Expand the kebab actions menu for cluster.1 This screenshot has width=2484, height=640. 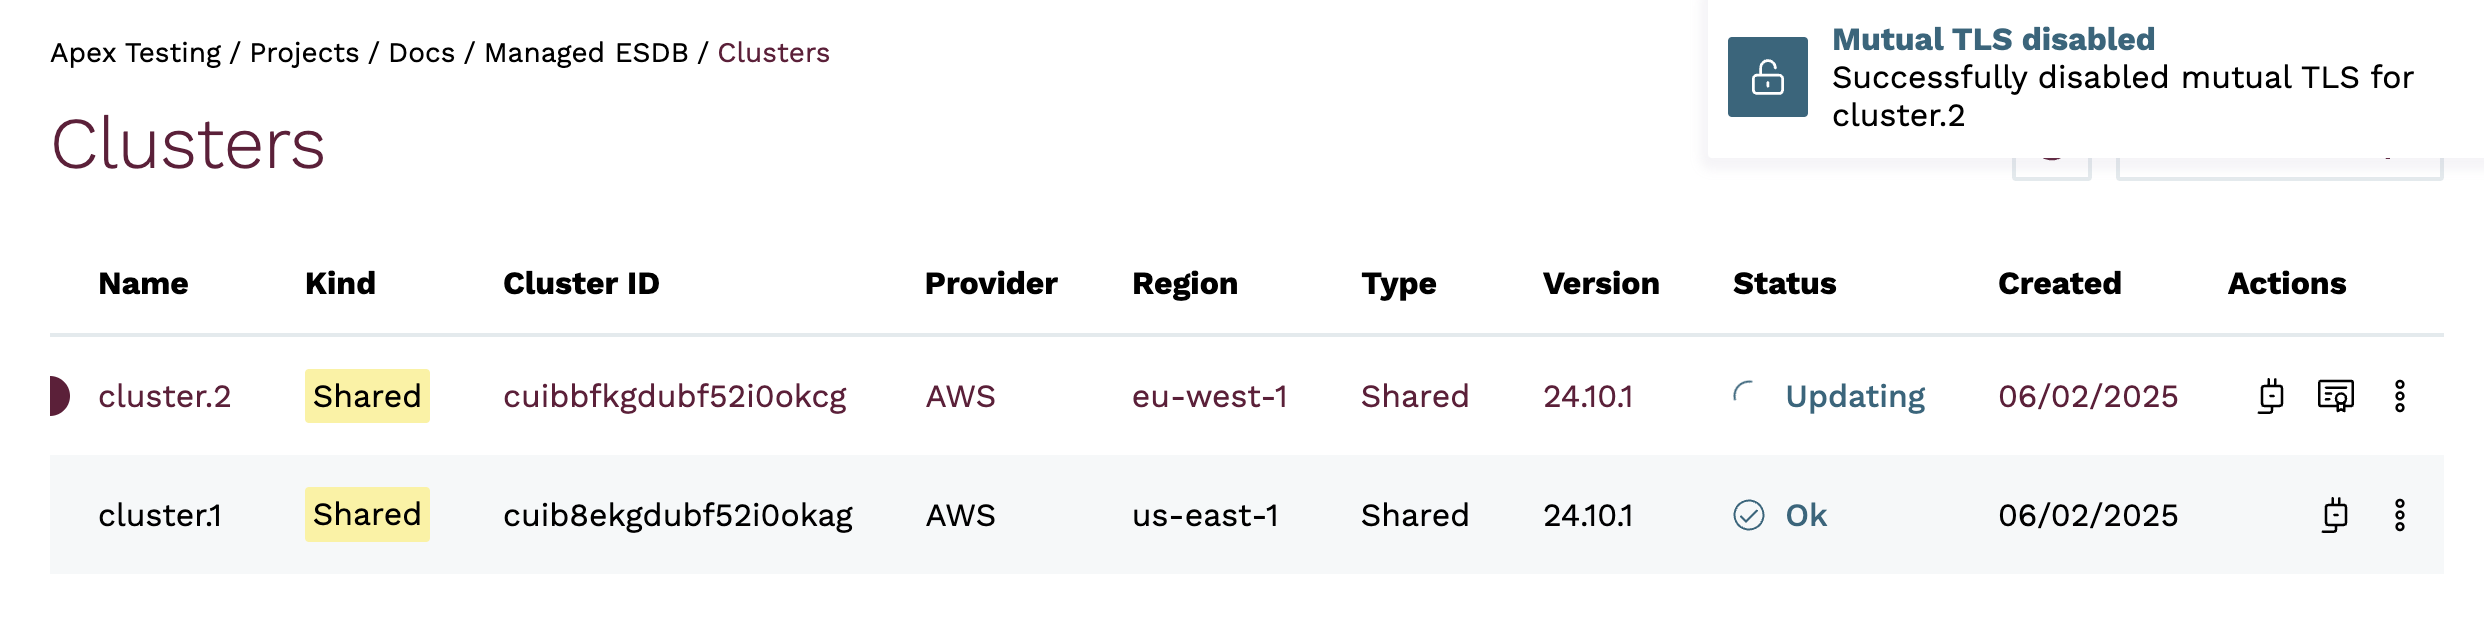(x=2399, y=515)
